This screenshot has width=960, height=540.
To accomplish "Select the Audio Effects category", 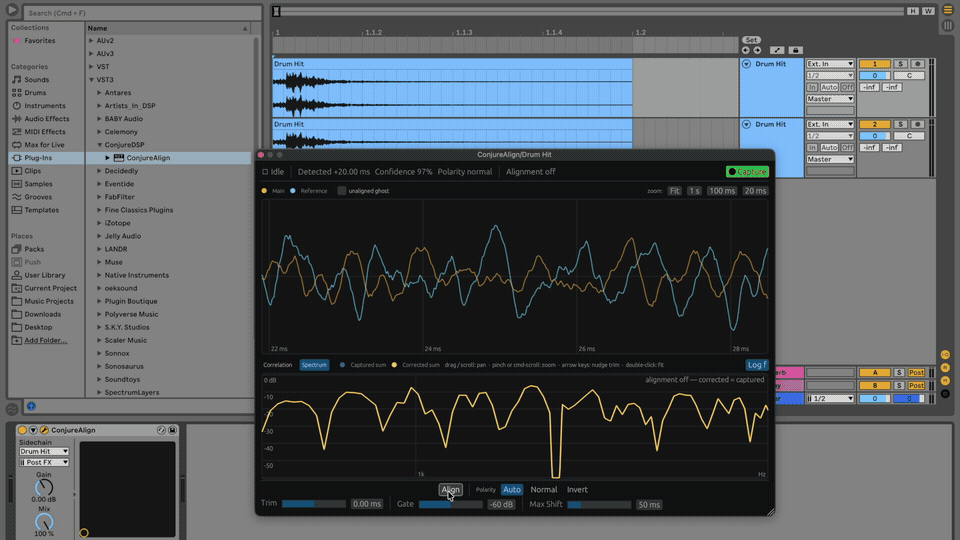I will pyautogui.click(x=47, y=119).
